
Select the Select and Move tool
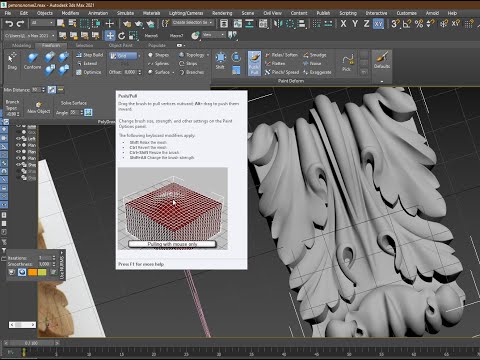tap(110, 36)
